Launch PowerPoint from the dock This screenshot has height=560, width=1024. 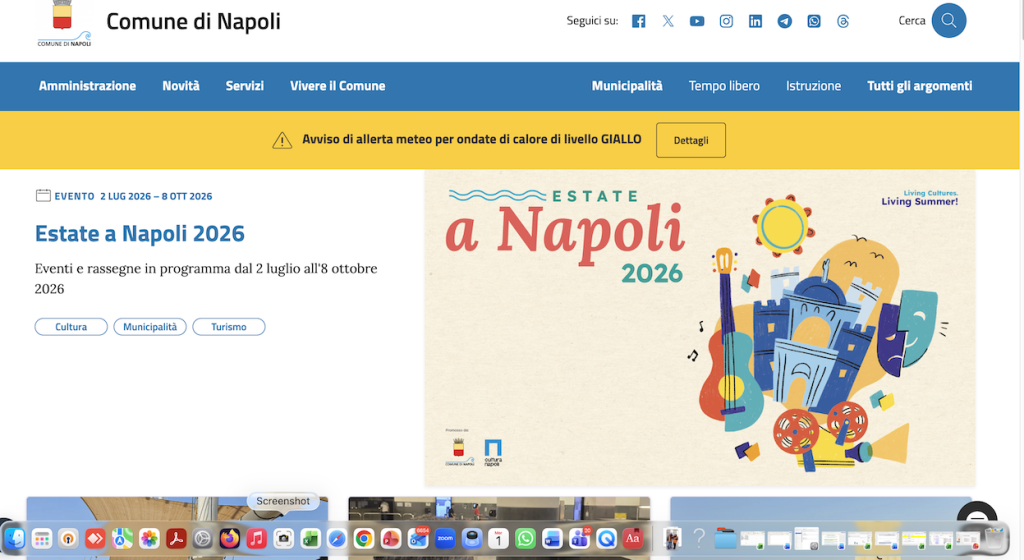[x=391, y=538]
